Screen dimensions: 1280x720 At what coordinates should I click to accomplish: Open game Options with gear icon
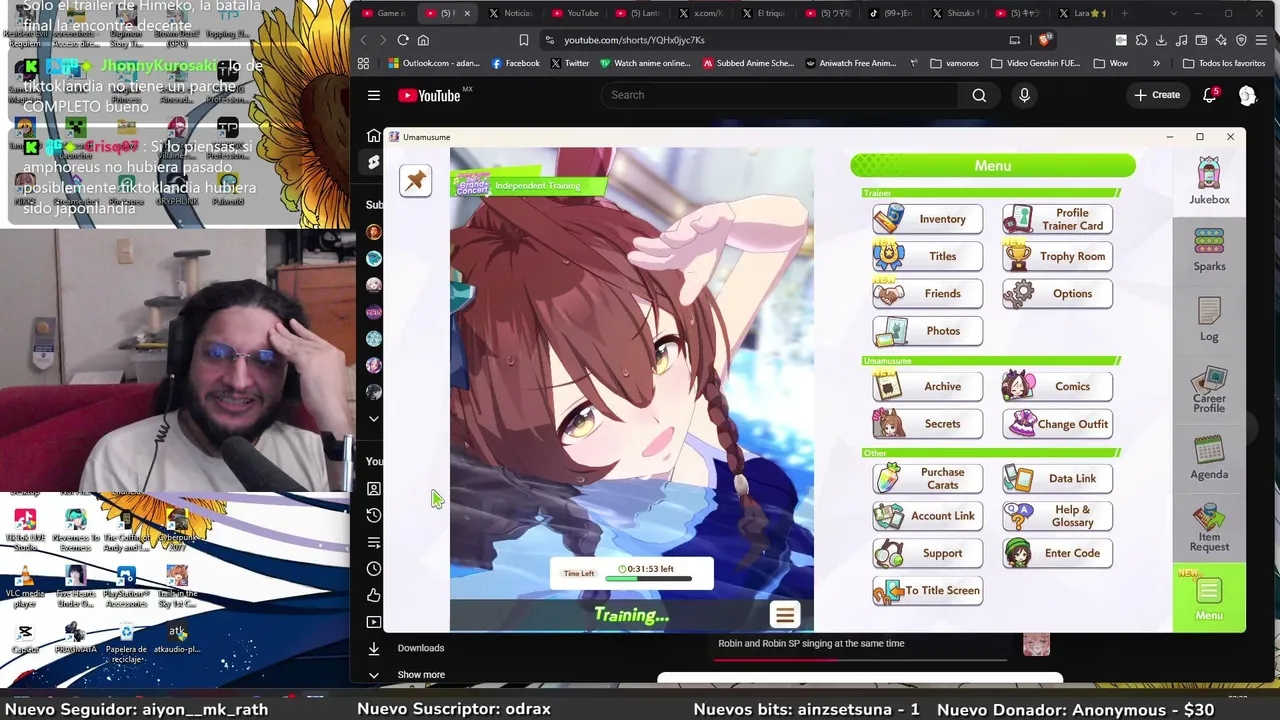click(x=1057, y=293)
